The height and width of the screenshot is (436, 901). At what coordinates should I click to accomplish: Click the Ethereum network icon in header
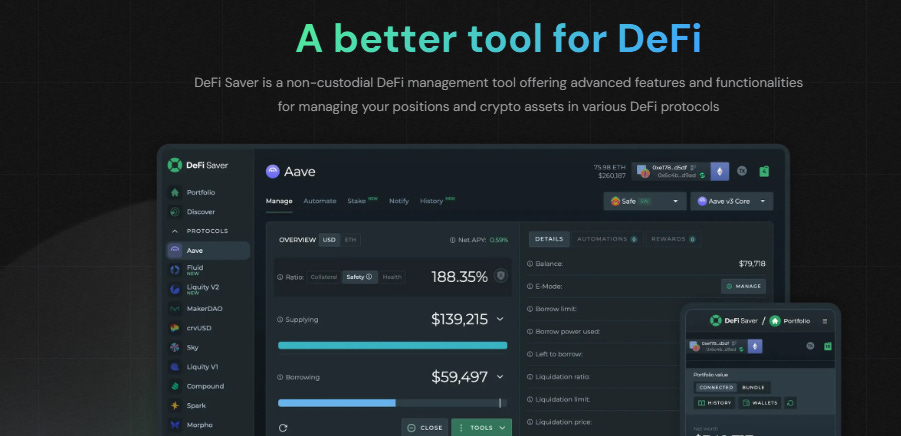pos(720,171)
